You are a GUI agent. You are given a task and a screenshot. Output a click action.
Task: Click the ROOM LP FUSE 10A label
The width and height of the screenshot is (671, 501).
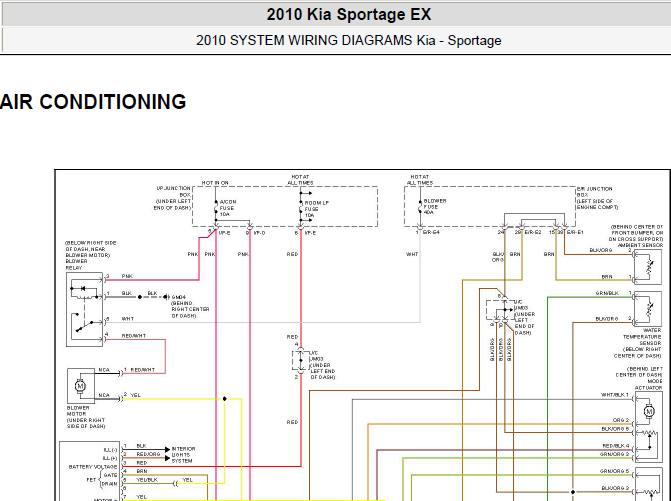317,209
